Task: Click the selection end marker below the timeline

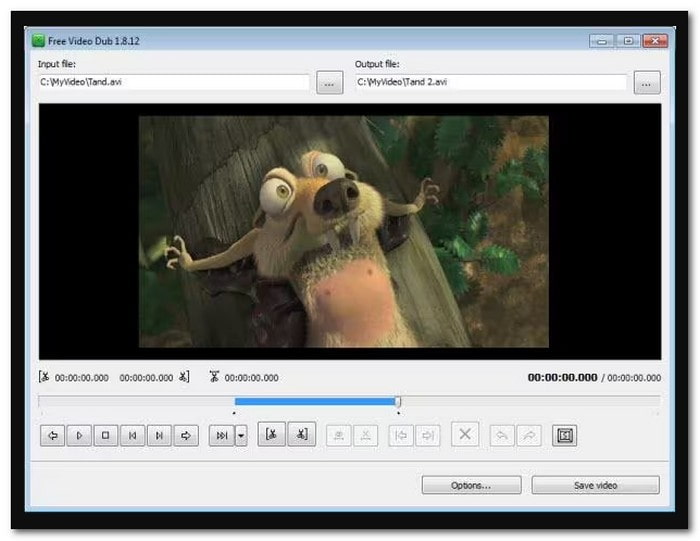Action: click(x=398, y=413)
